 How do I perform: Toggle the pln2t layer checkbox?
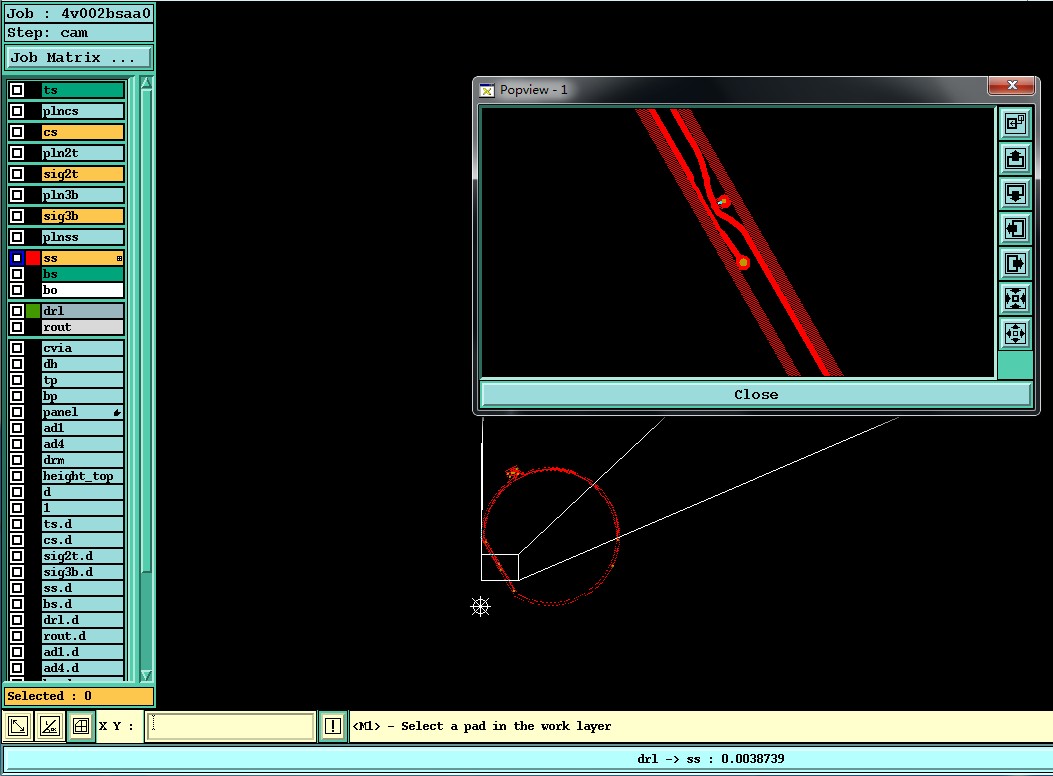(17, 153)
